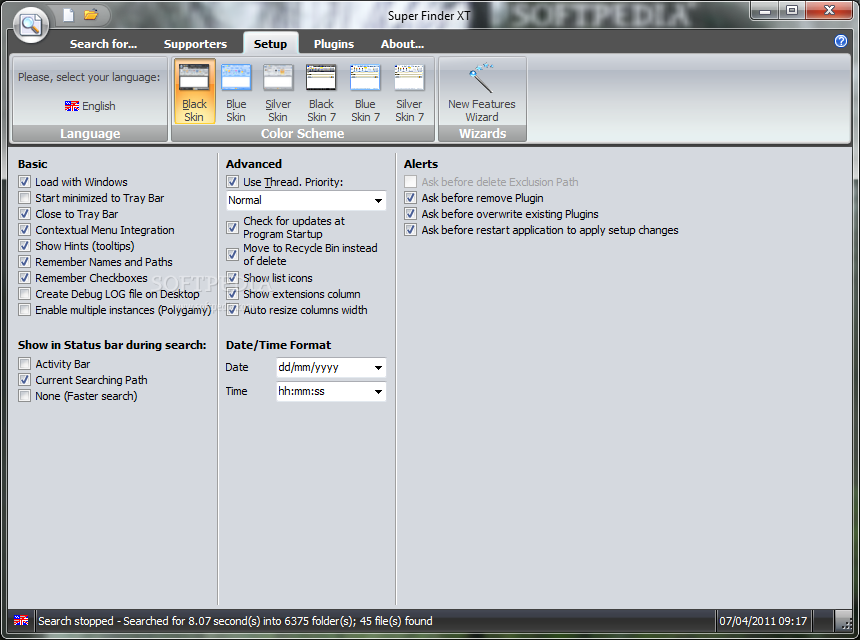Disable Auto resize columns width
Viewport: 860px width, 640px height.
pos(233,309)
